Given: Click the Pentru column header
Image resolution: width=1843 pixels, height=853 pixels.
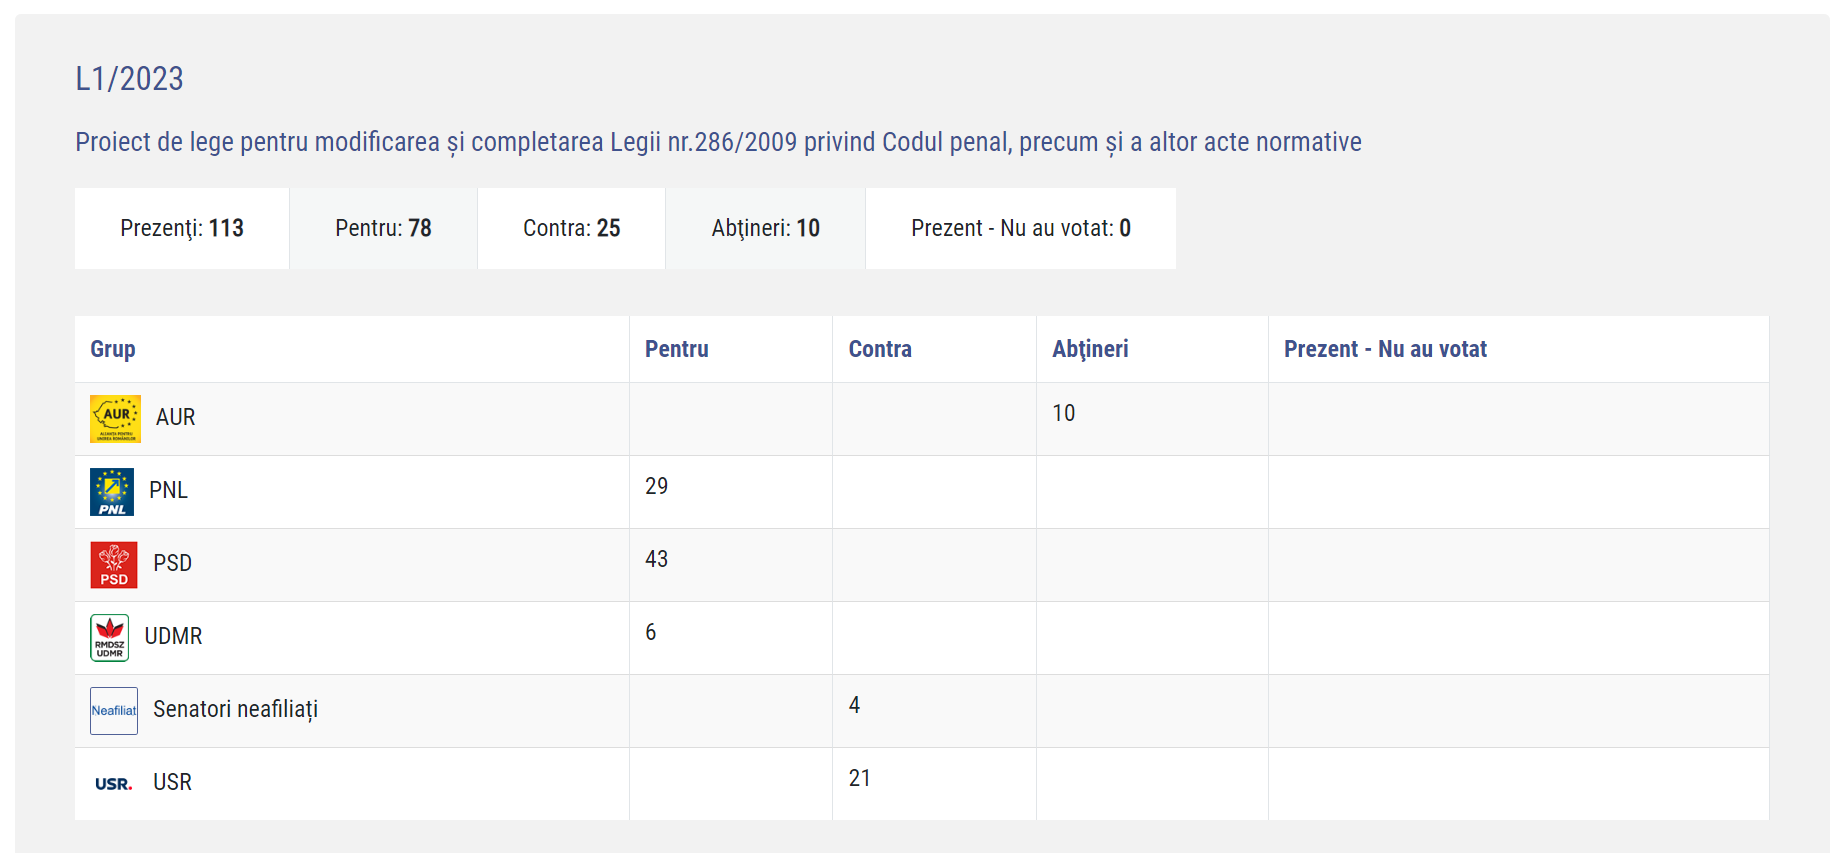Looking at the screenshot, I should pyautogui.click(x=677, y=349).
